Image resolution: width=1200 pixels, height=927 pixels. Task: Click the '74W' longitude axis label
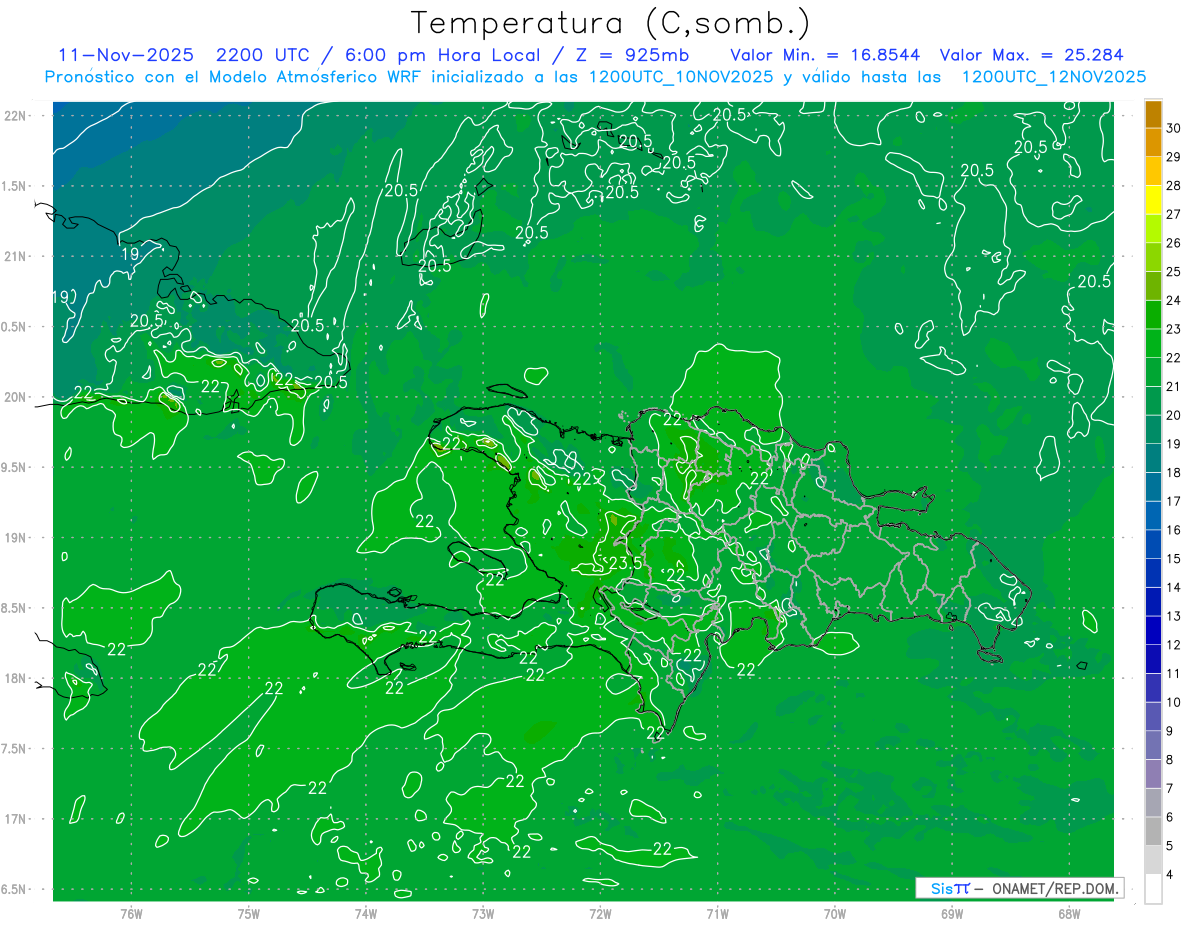(x=365, y=913)
